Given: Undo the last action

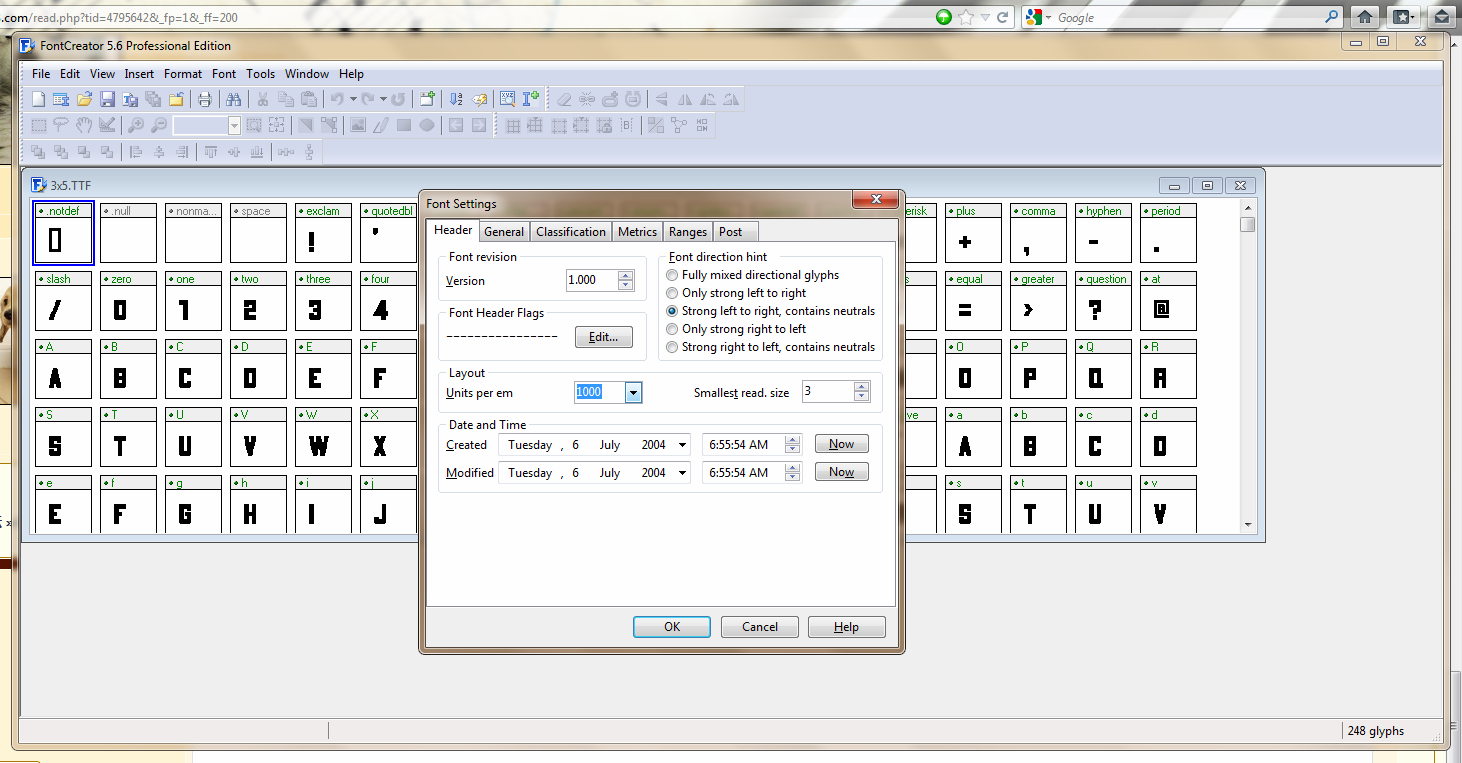Looking at the screenshot, I should [337, 98].
